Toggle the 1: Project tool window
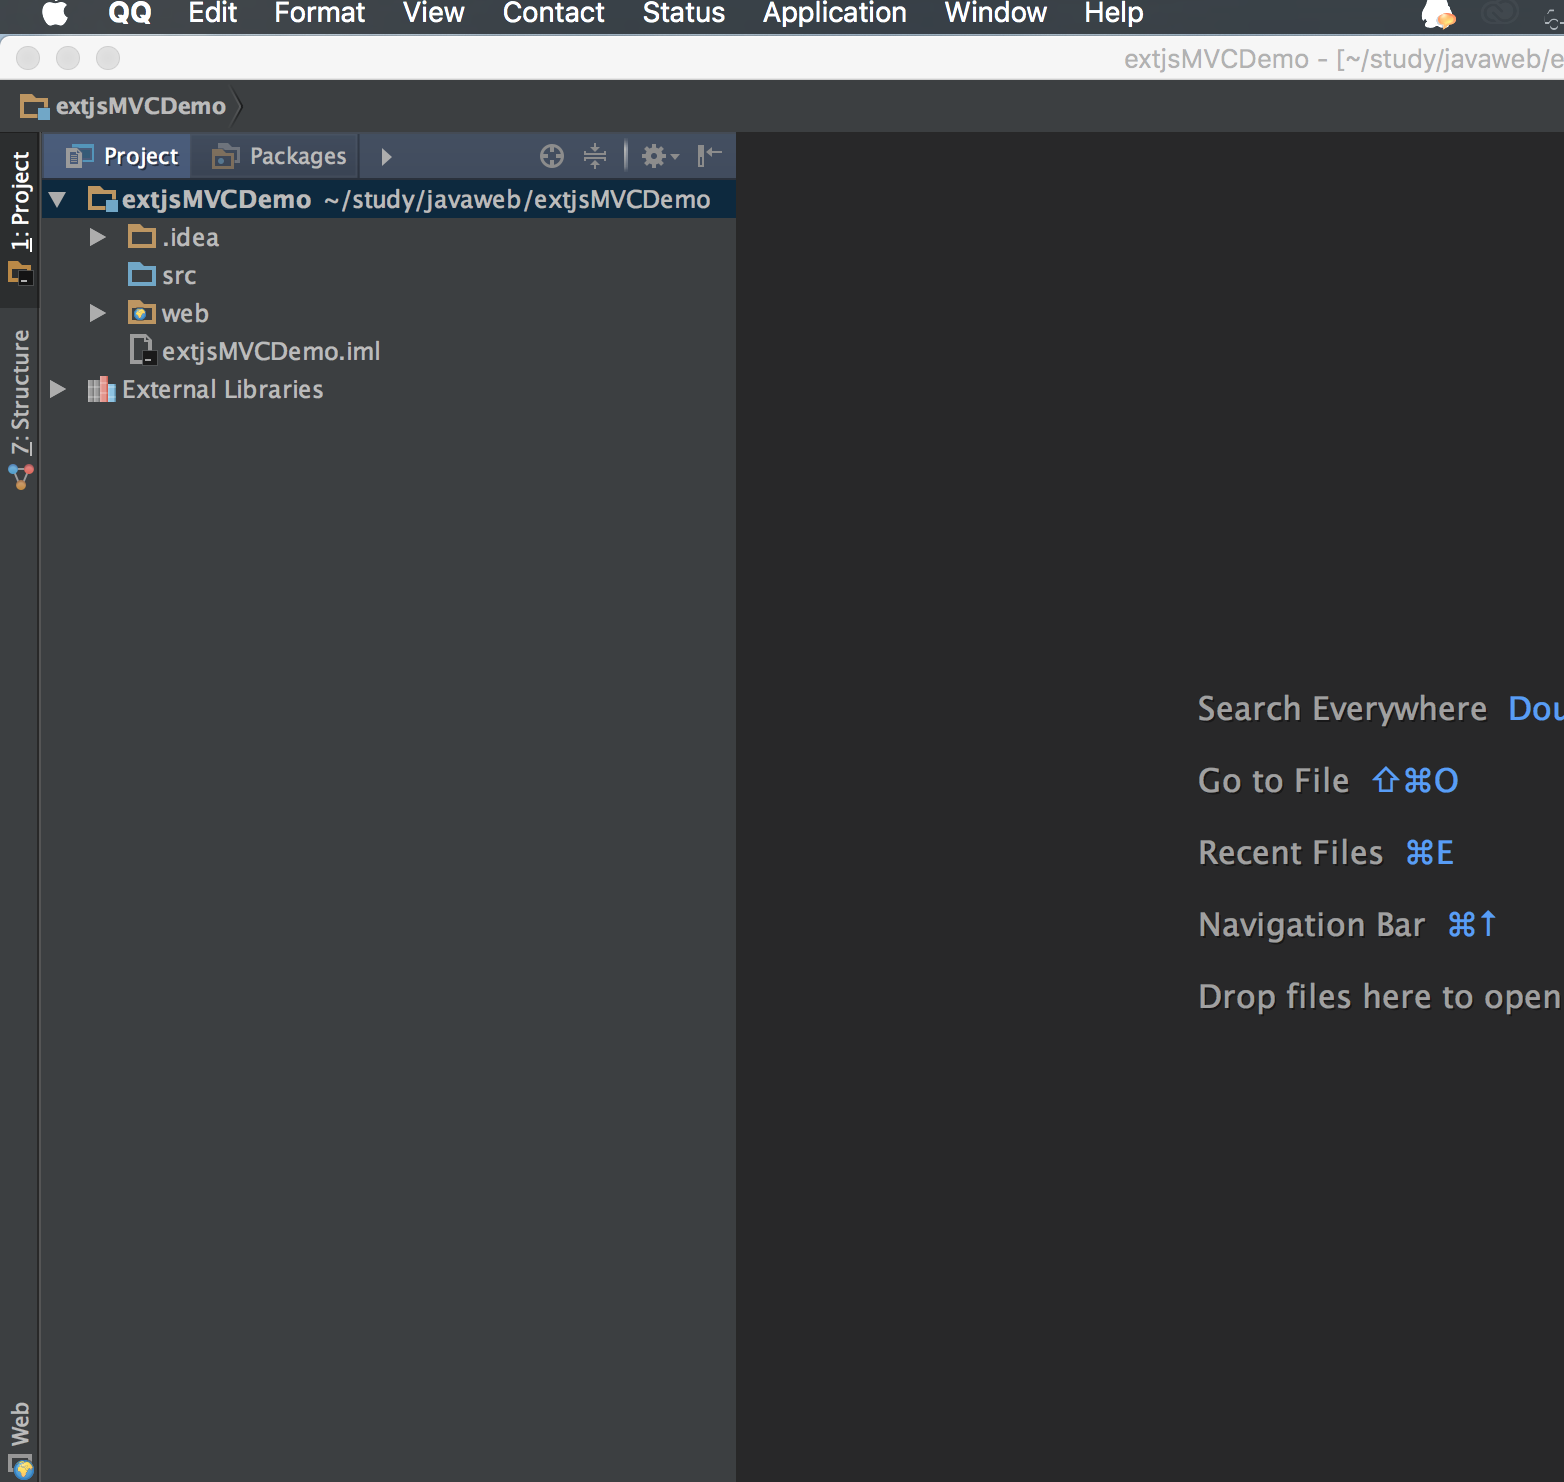Image resolution: width=1564 pixels, height=1482 pixels. [x=20, y=215]
